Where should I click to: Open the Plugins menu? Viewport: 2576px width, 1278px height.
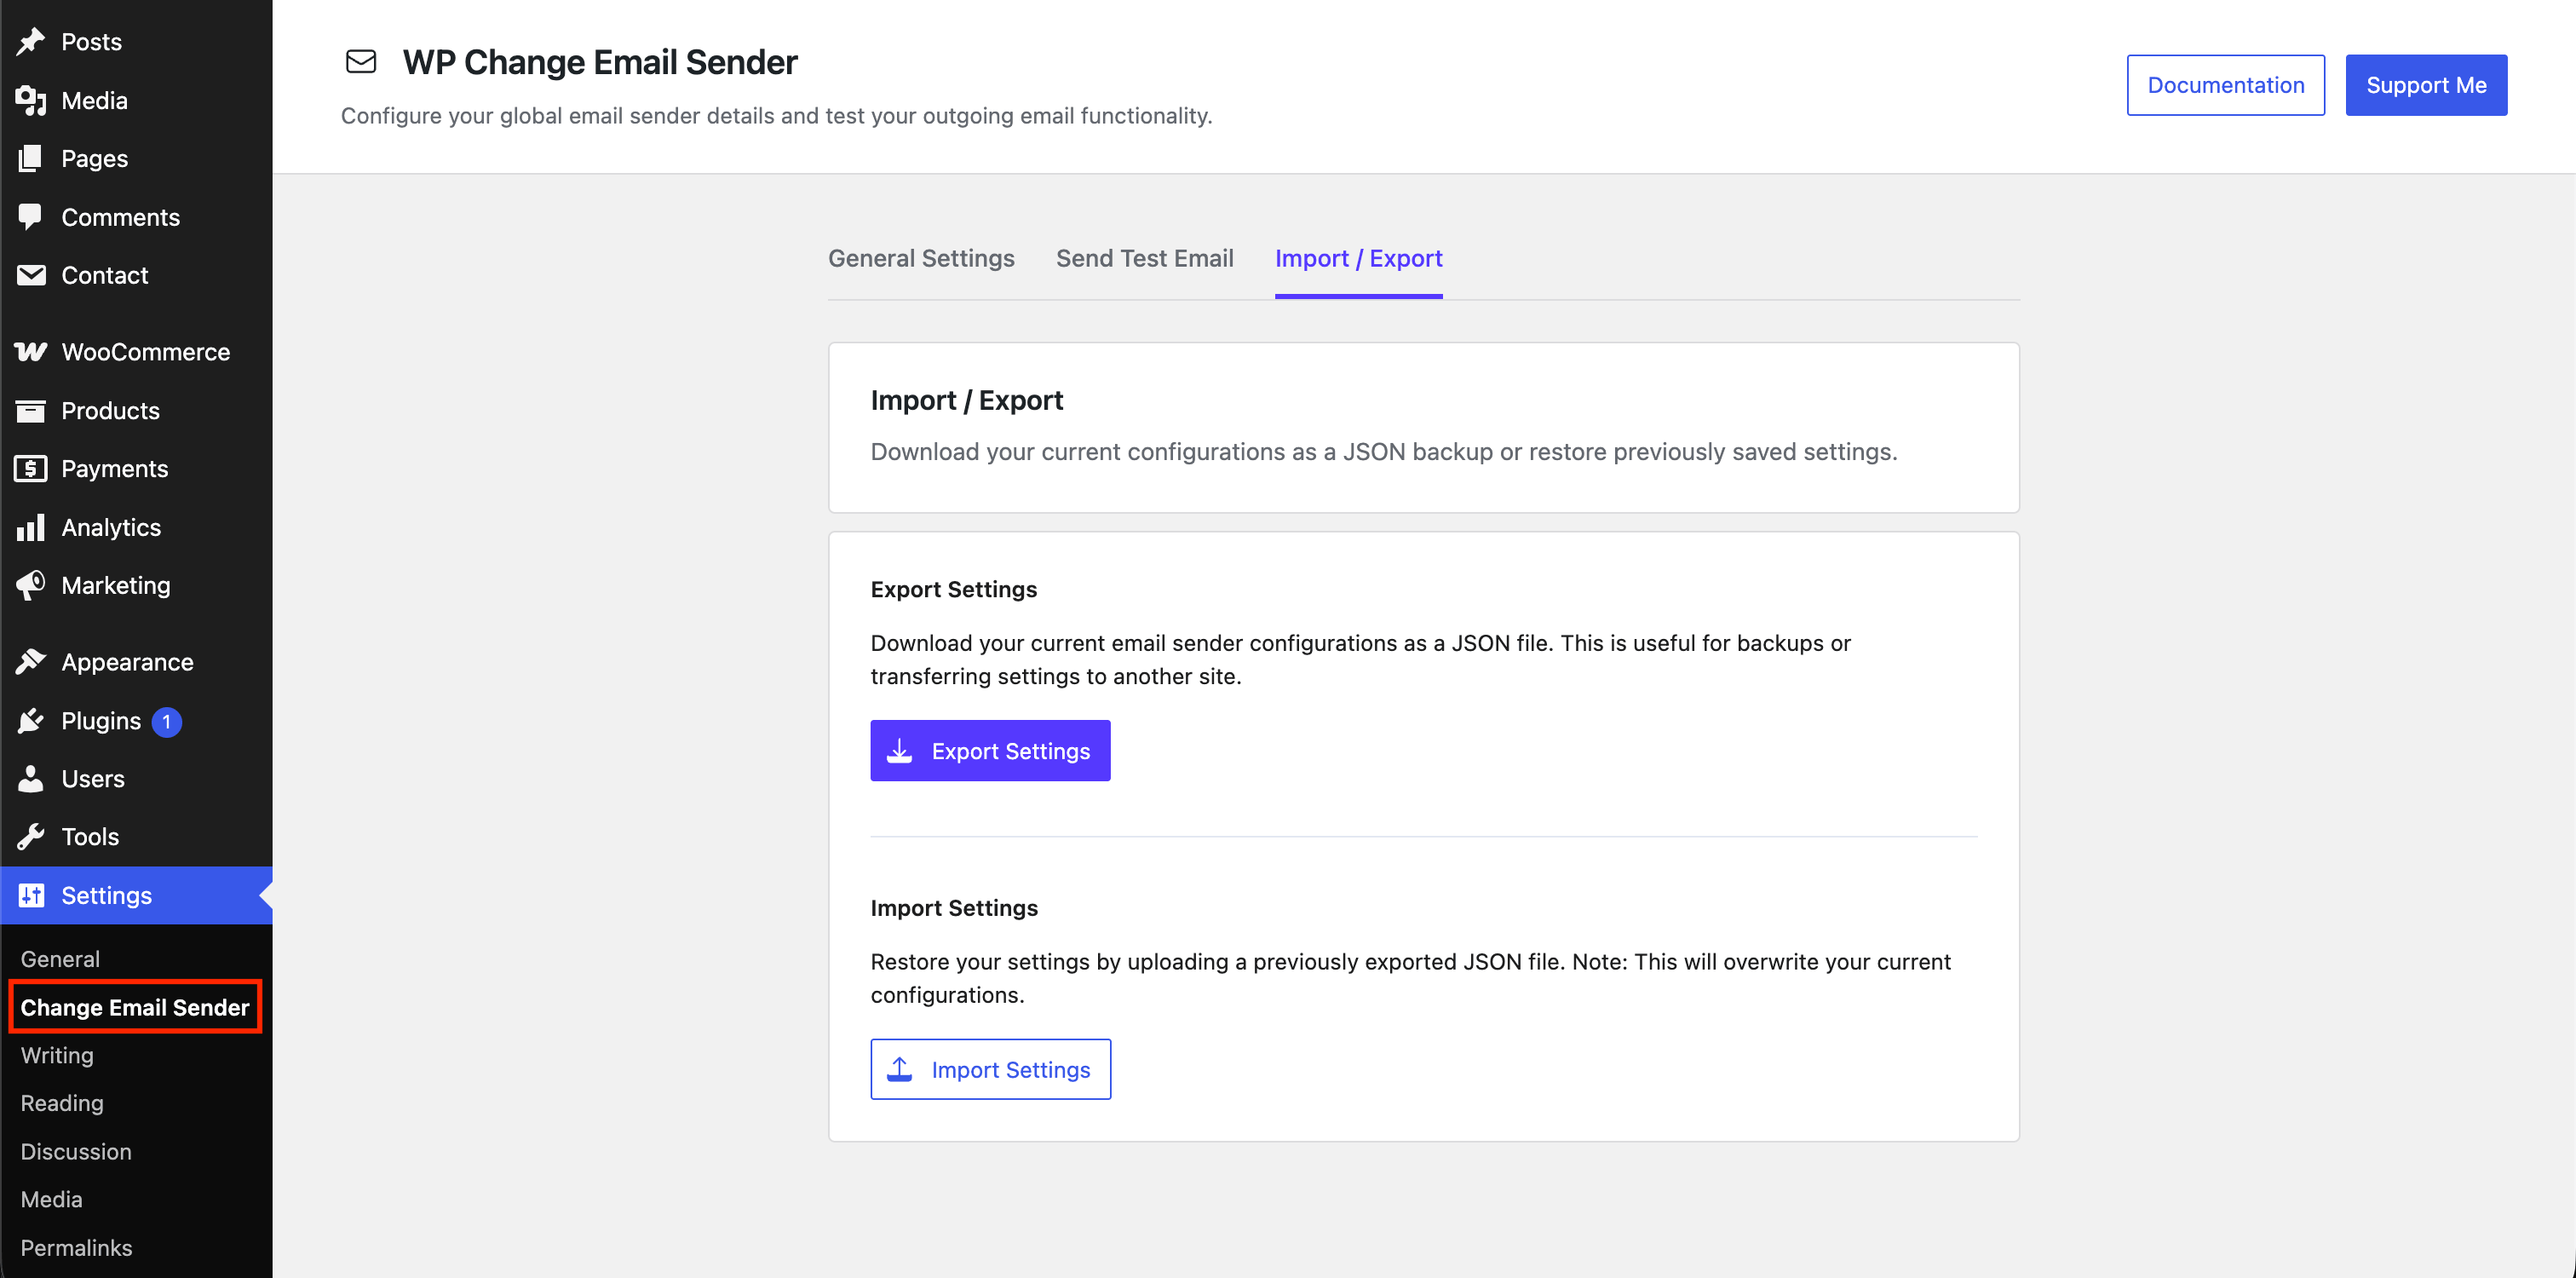click(x=136, y=720)
